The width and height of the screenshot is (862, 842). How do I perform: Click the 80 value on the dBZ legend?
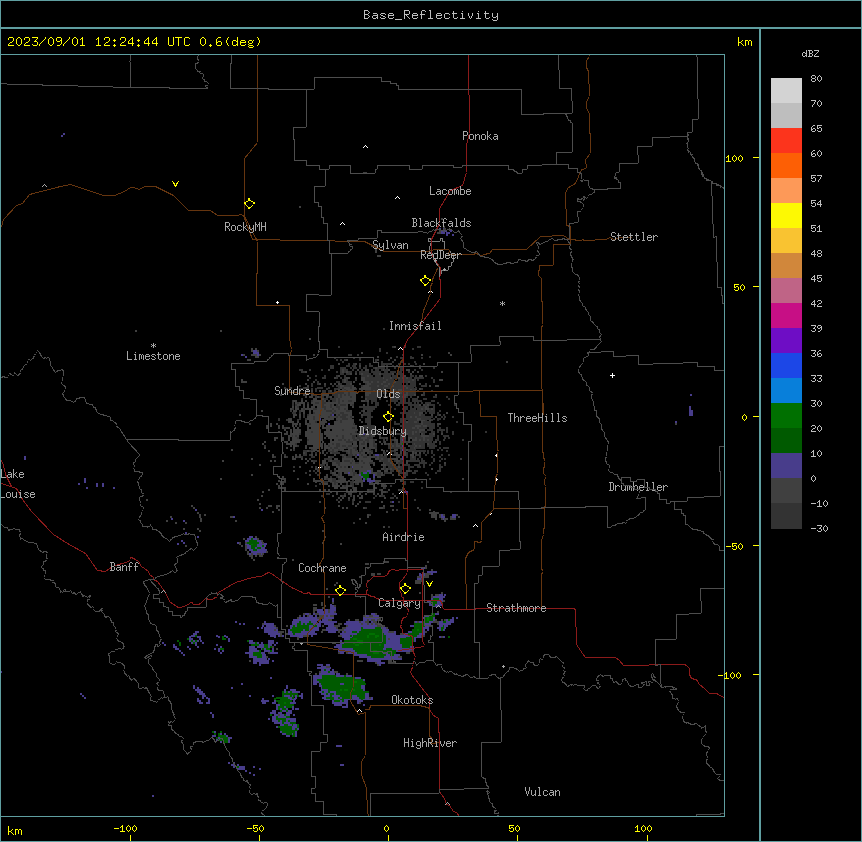[x=816, y=79]
